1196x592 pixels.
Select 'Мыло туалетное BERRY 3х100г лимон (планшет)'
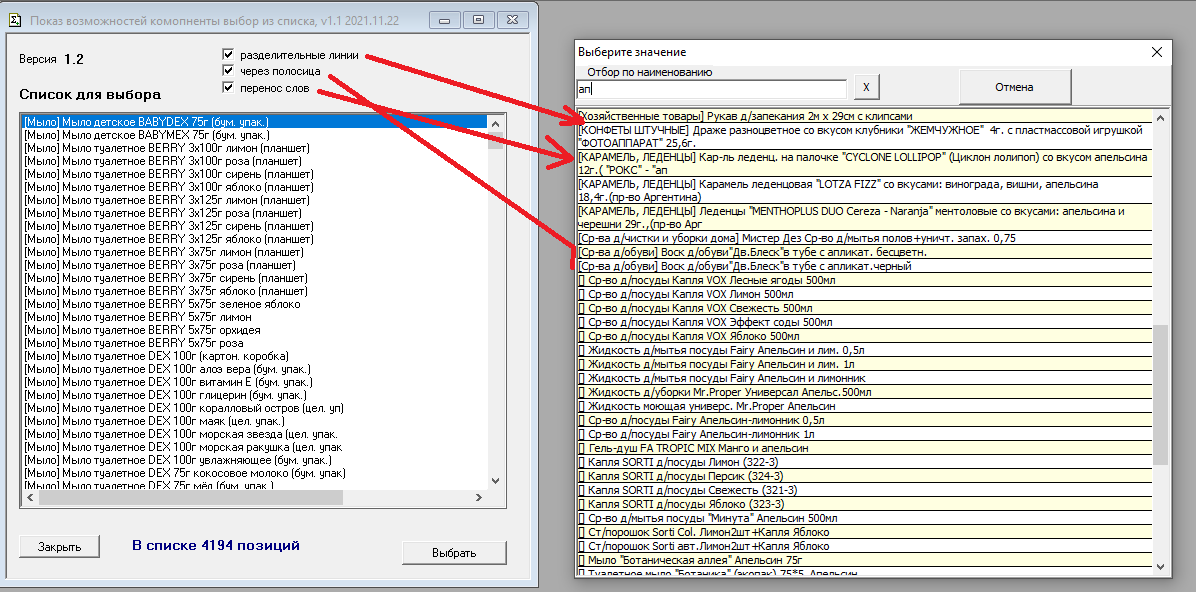pyautogui.click(x=255, y=147)
